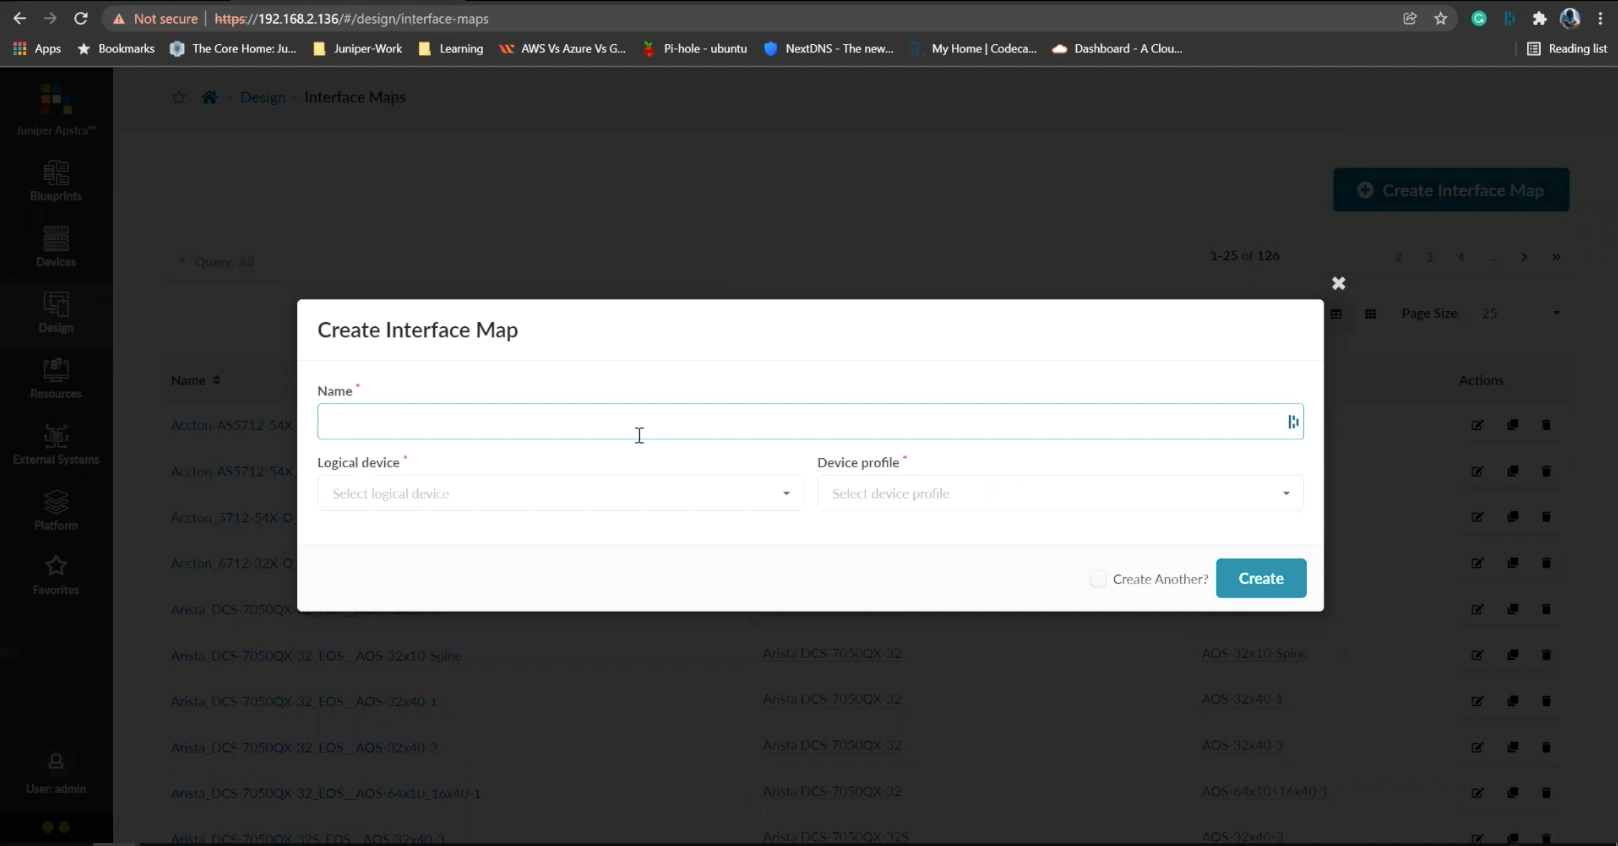Delete the AOS-64x10+16x40-1 interface map row
Viewport: 1618px width, 846px height.
1546,793
